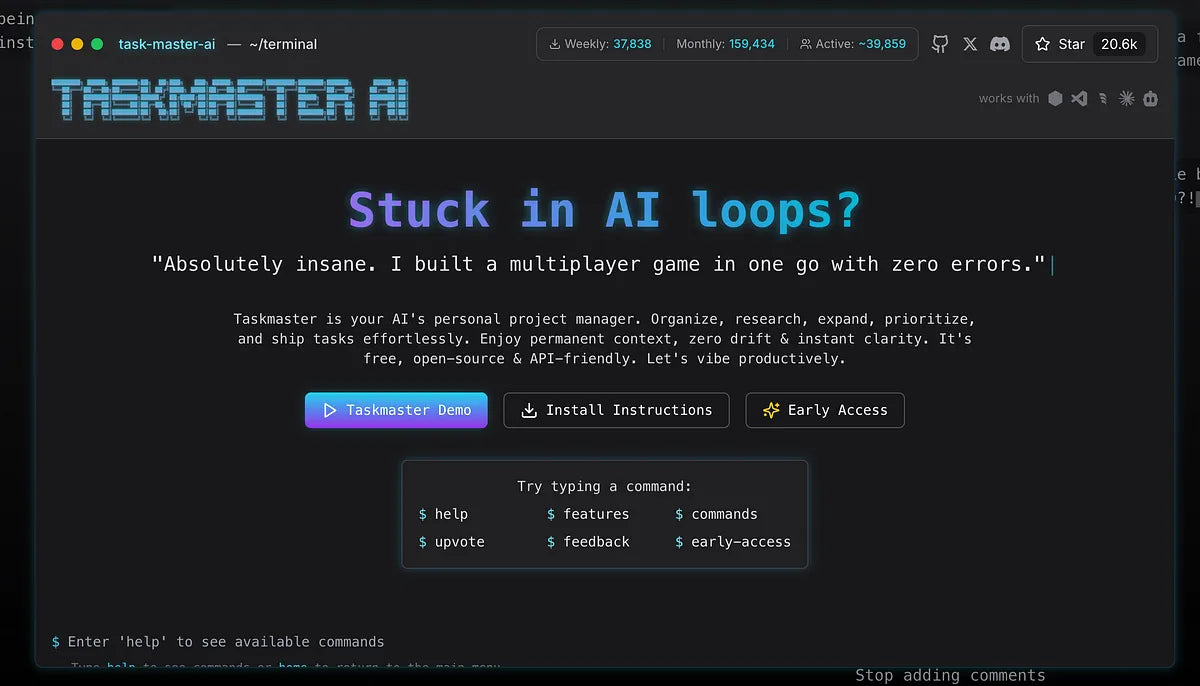Launch the Taskmaster Demo
1200x686 pixels.
tap(396, 410)
